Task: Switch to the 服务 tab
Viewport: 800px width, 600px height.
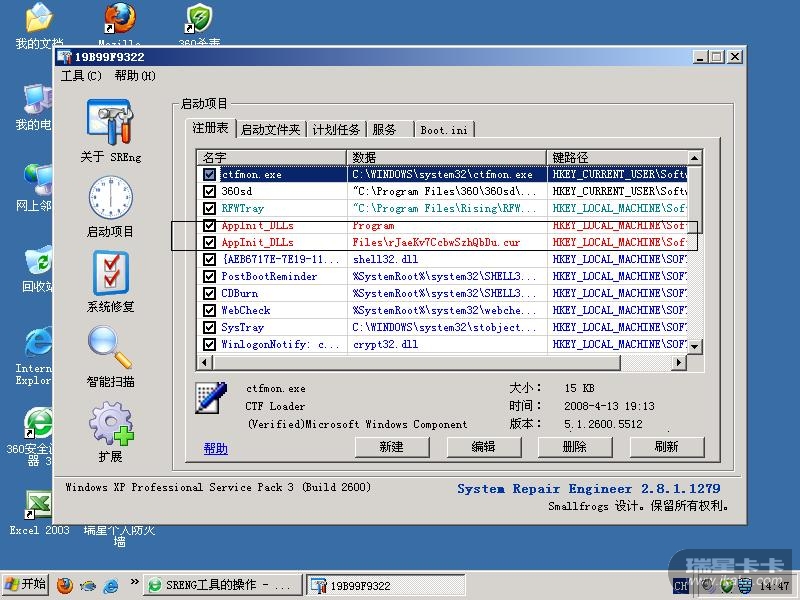Action: point(389,130)
